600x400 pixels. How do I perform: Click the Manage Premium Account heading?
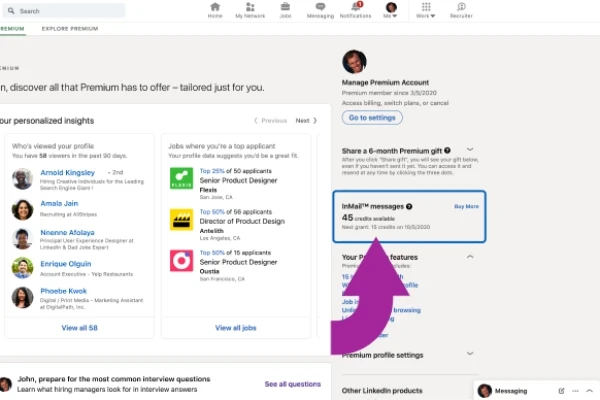[385, 82]
